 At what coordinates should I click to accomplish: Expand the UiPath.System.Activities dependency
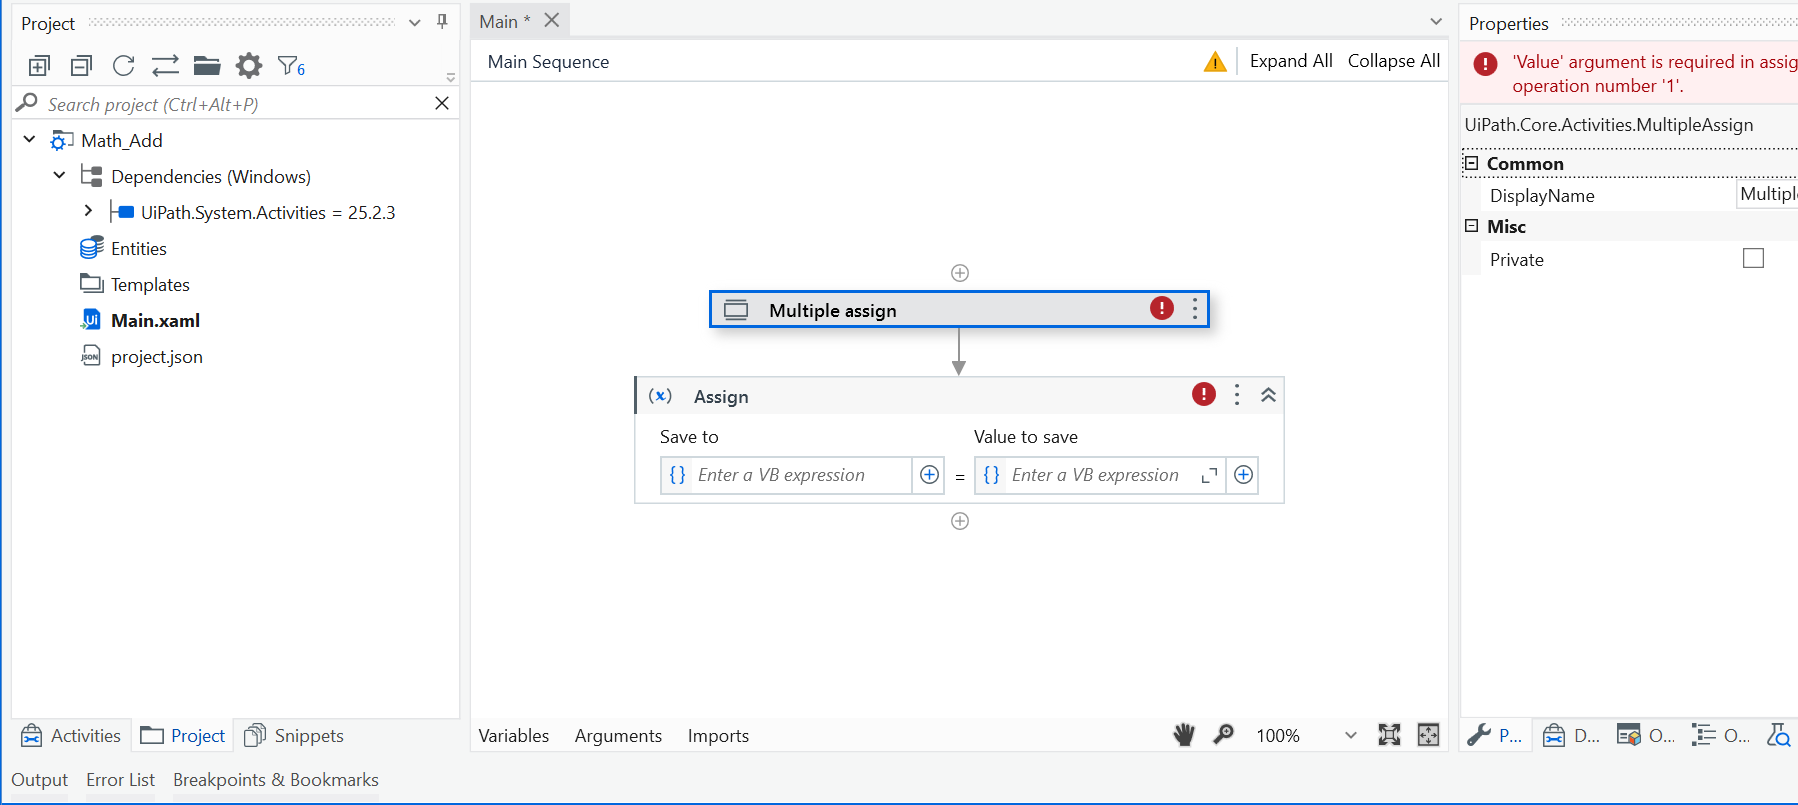click(x=88, y=211)
